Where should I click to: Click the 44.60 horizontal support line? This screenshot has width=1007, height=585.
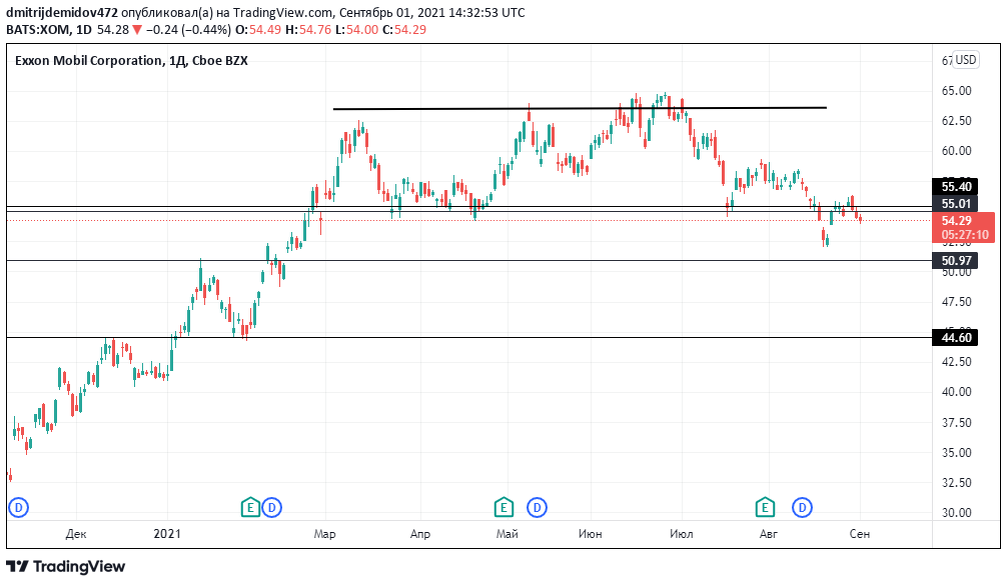click(469, 337)
